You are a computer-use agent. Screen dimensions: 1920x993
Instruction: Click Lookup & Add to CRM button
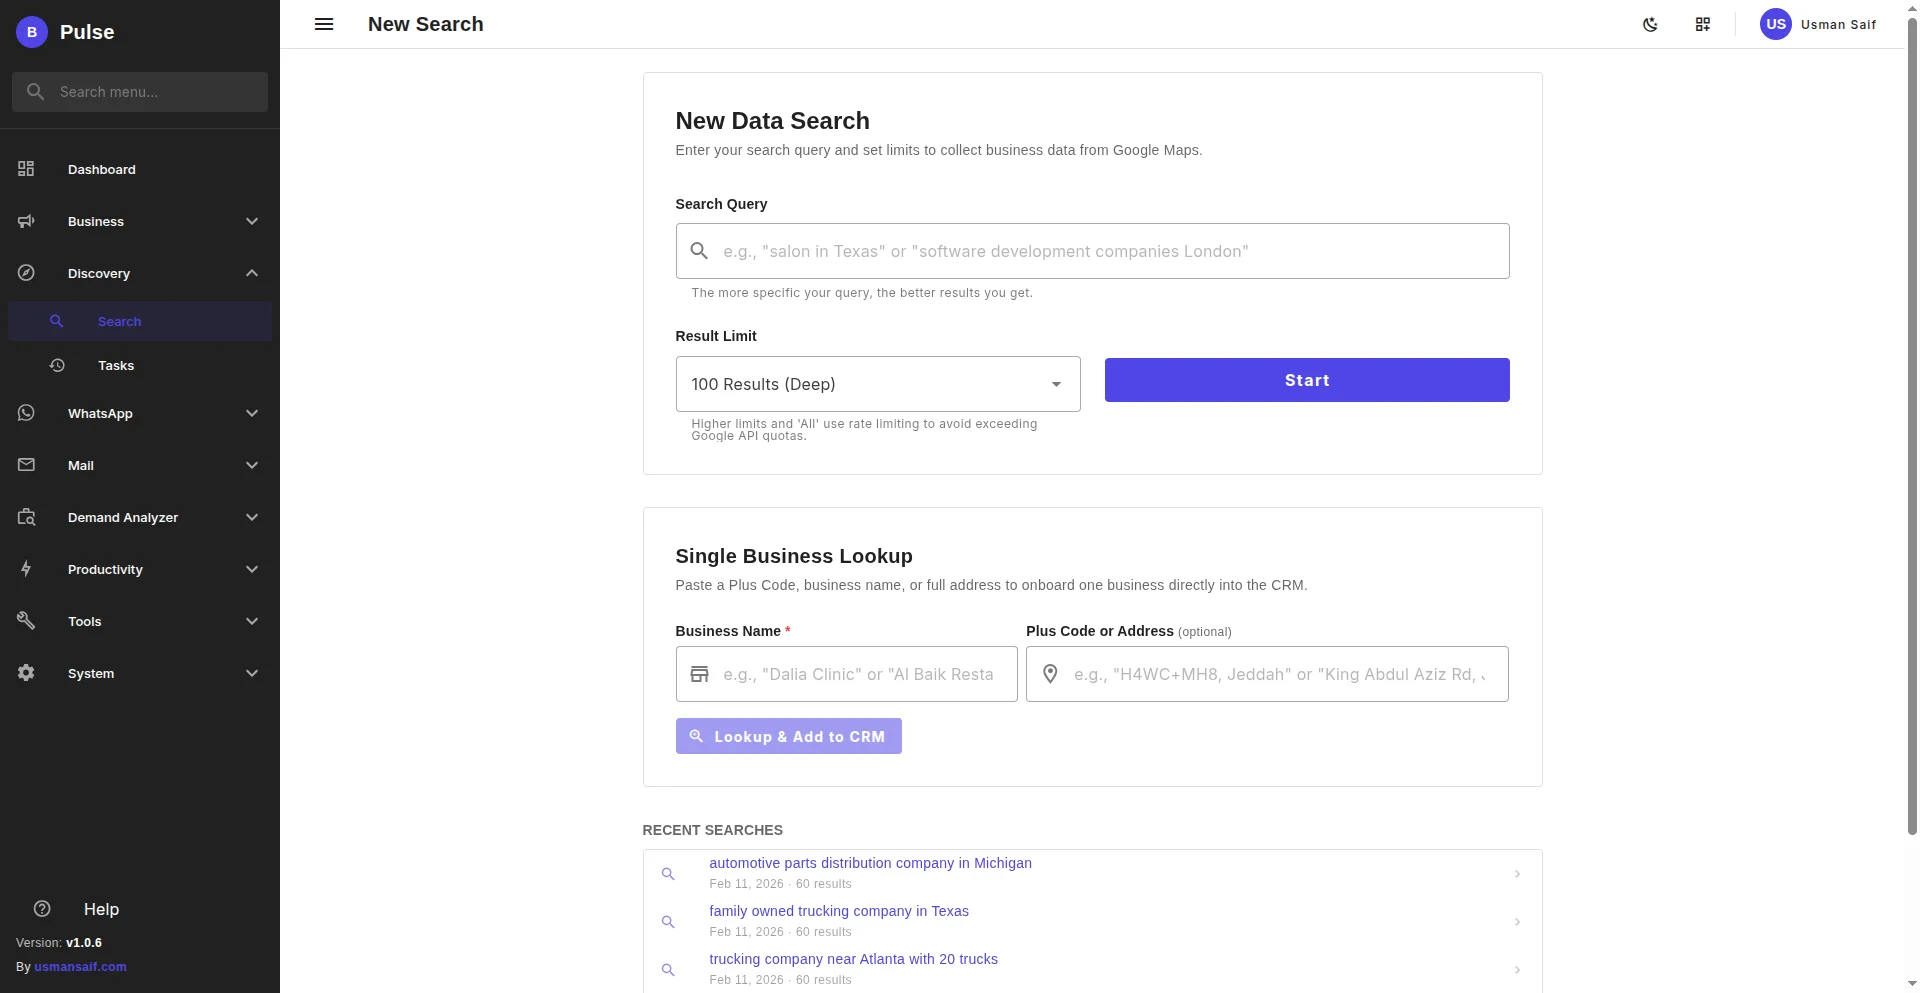click(788, 736)
